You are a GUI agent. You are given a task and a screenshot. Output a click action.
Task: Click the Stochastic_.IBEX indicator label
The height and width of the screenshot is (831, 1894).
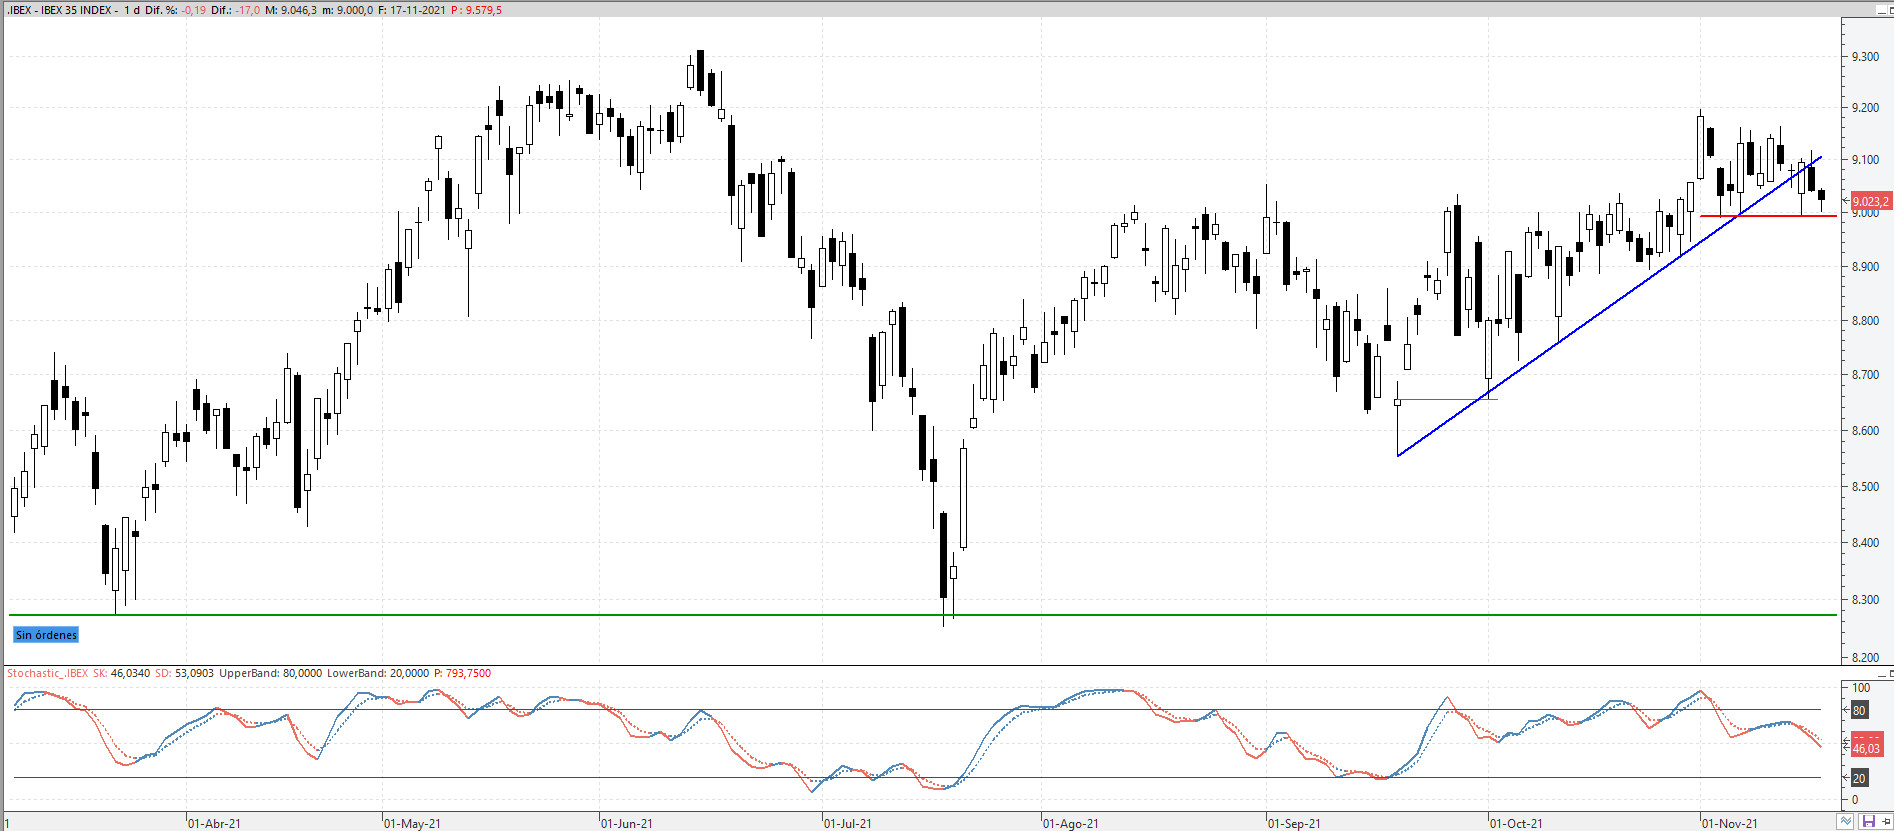tap(47, 673)
